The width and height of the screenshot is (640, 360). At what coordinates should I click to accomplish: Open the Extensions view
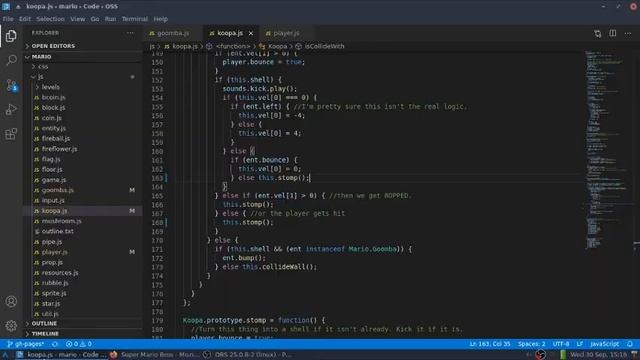click(11, 134)
